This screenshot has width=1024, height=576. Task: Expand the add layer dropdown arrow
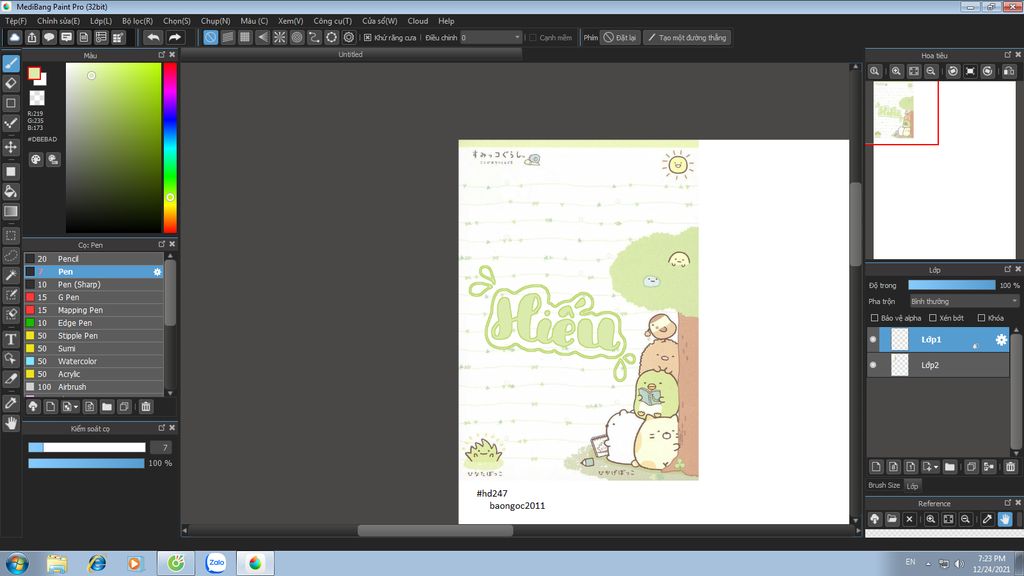pyautogui.click(x=936, y=467)
